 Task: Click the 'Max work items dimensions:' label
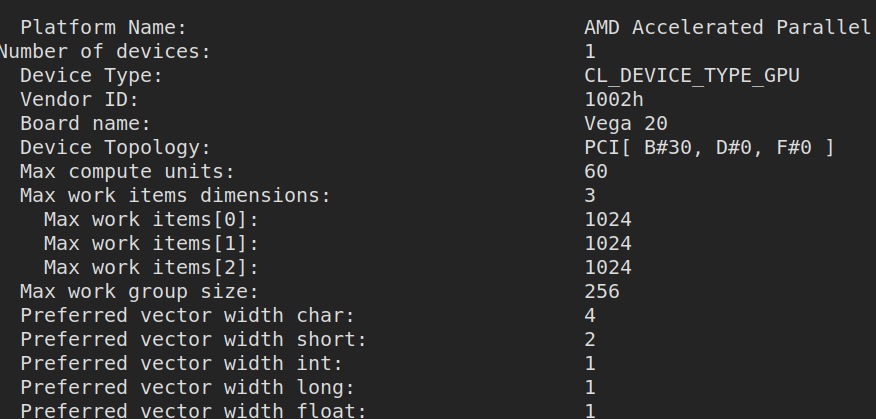point(175,196)
